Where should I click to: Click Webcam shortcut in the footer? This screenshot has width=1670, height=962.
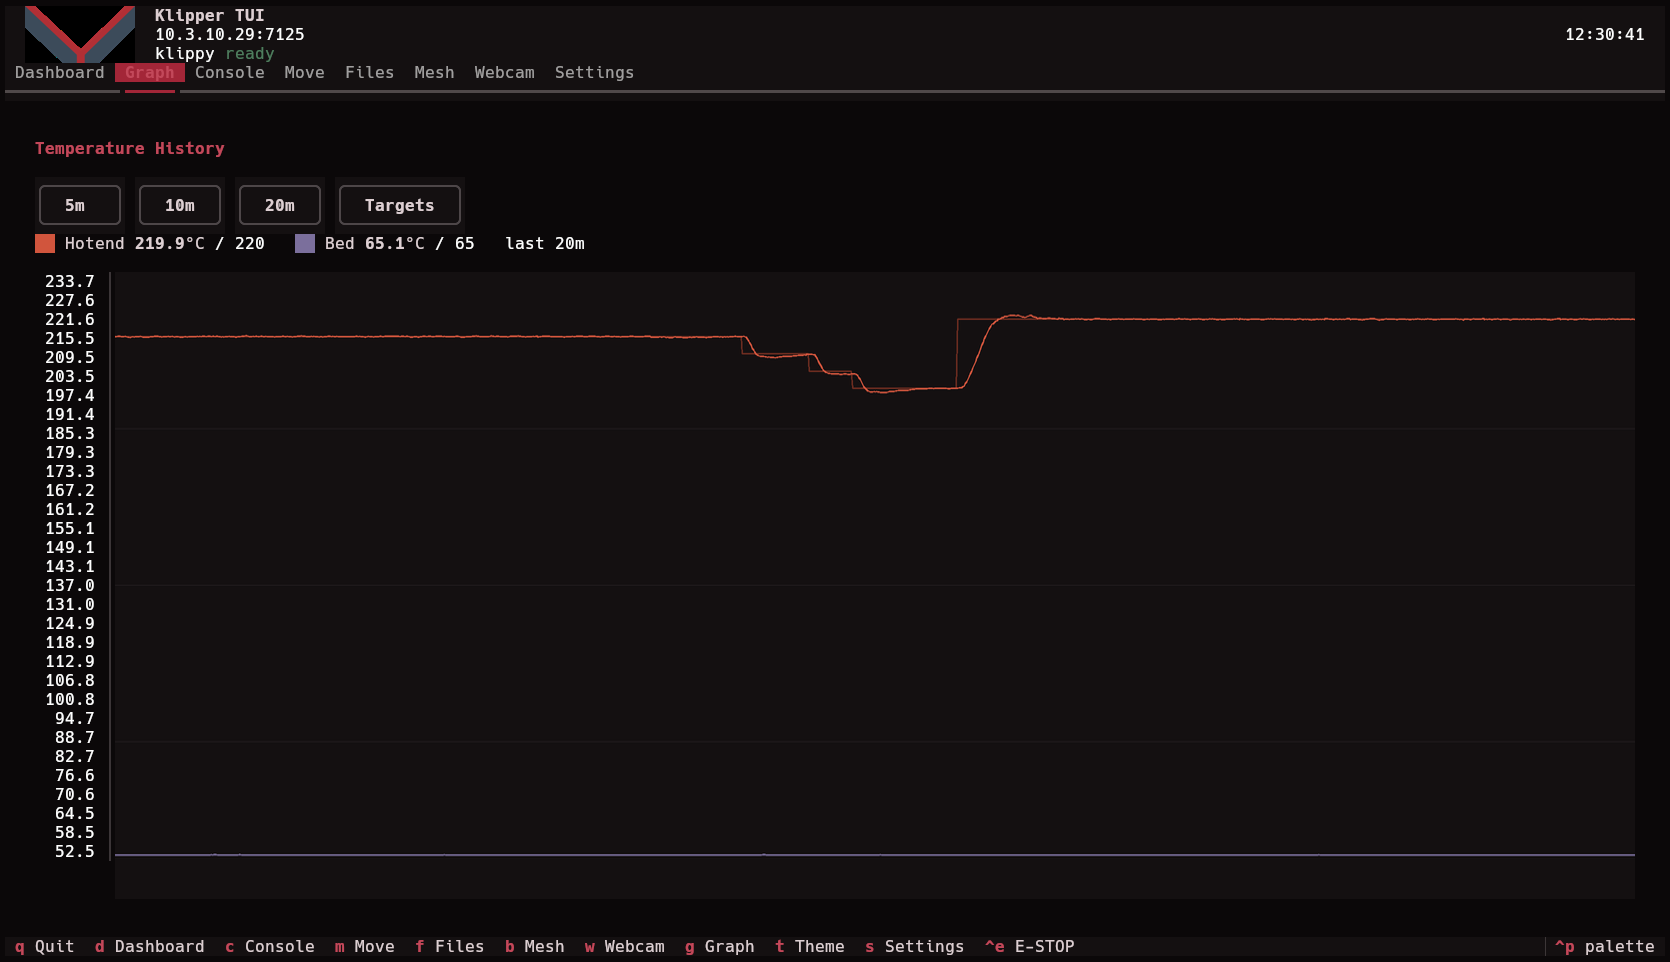click(625, 947)
